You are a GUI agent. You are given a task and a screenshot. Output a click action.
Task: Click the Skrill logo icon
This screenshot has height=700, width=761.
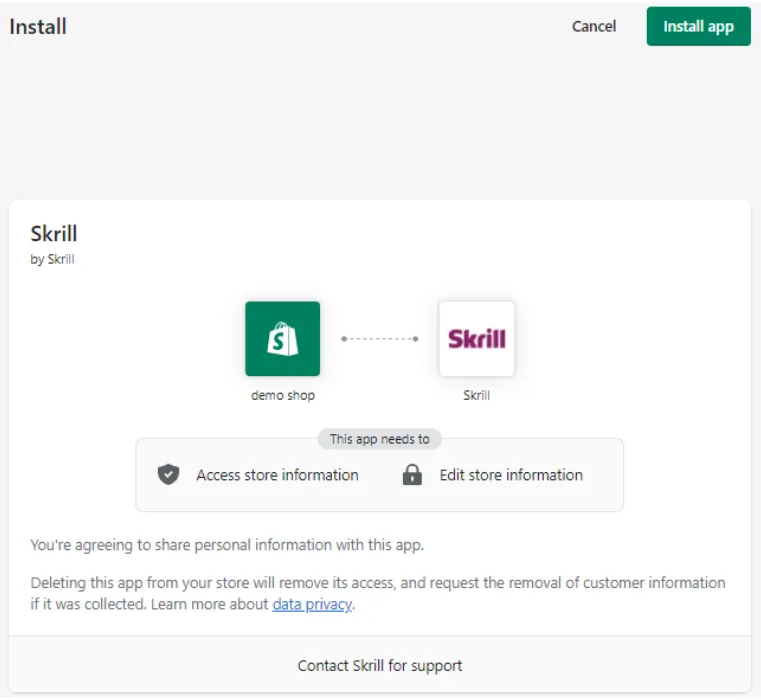[476, 339]
